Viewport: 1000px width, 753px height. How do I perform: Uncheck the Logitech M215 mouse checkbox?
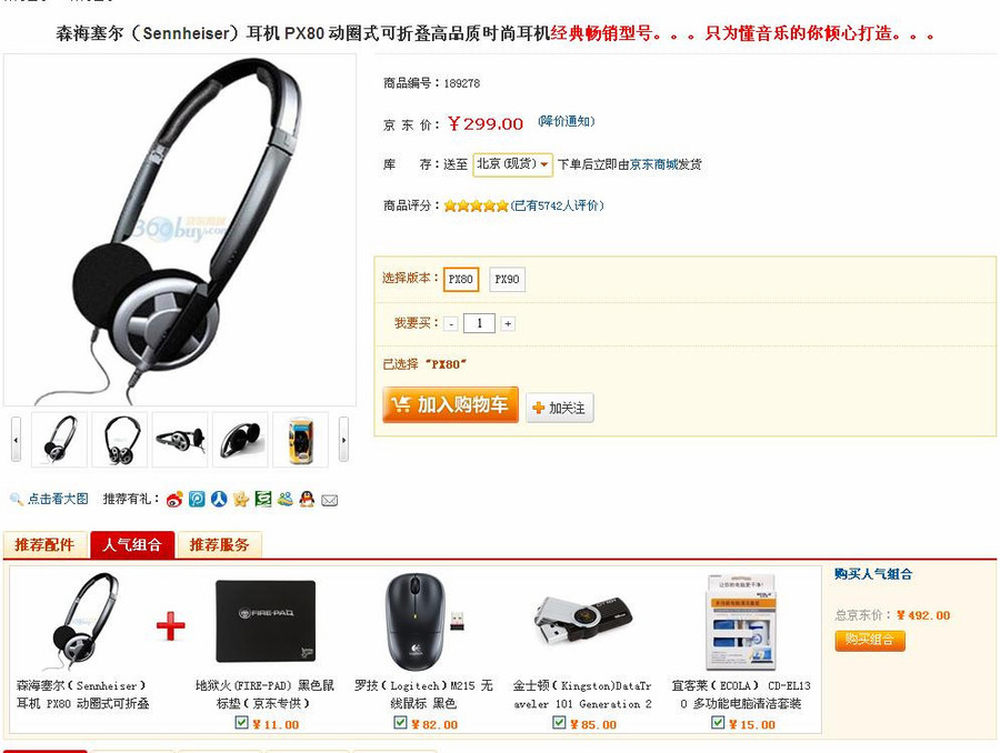tap(401, 722)
